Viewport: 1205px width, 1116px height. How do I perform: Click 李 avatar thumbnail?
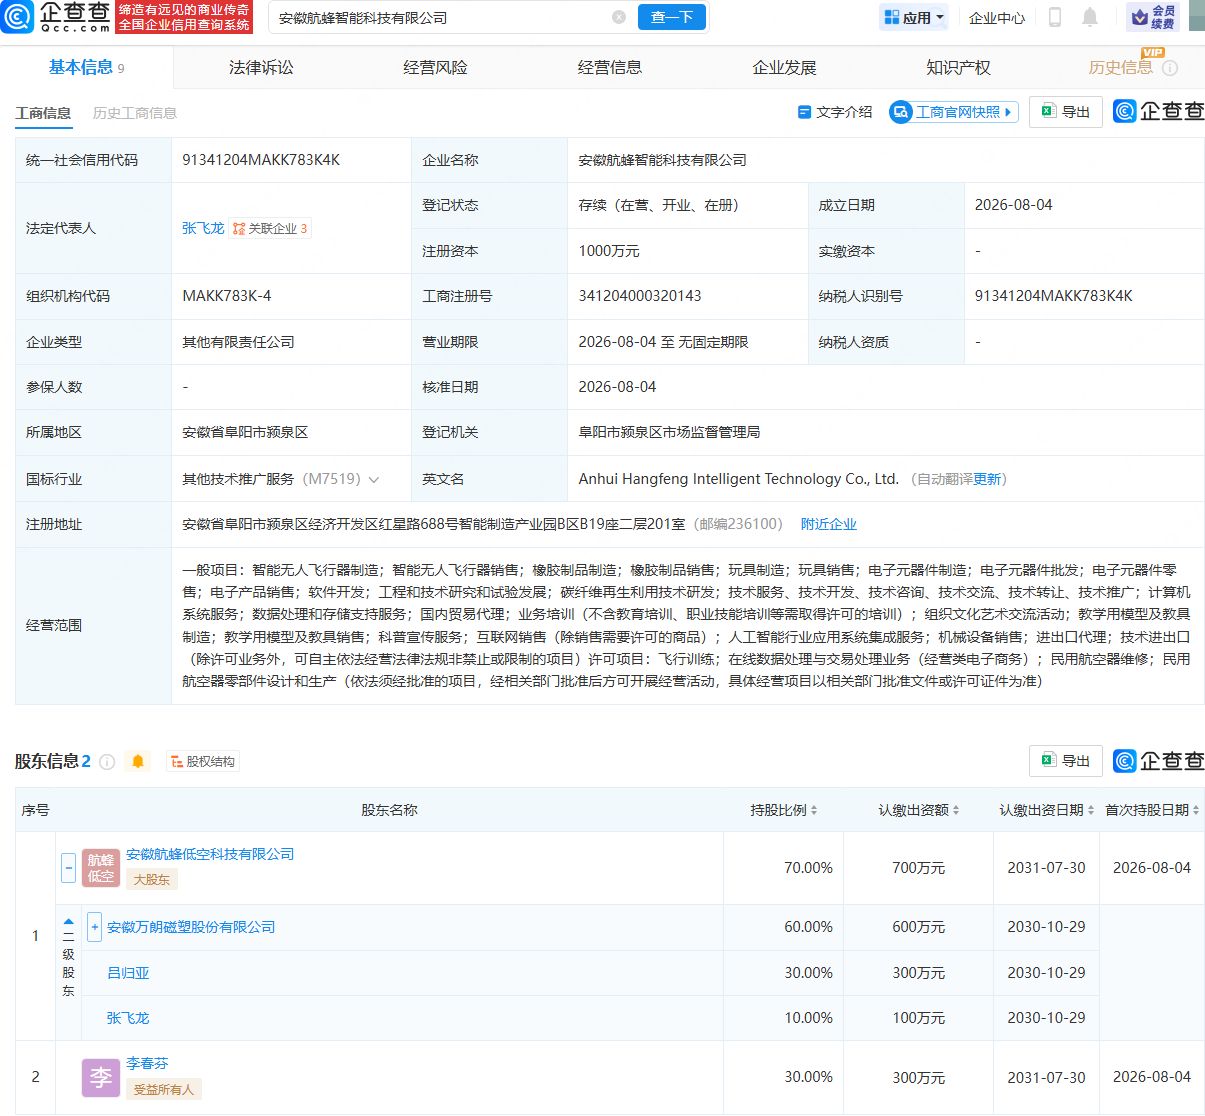click(101, 1078)
